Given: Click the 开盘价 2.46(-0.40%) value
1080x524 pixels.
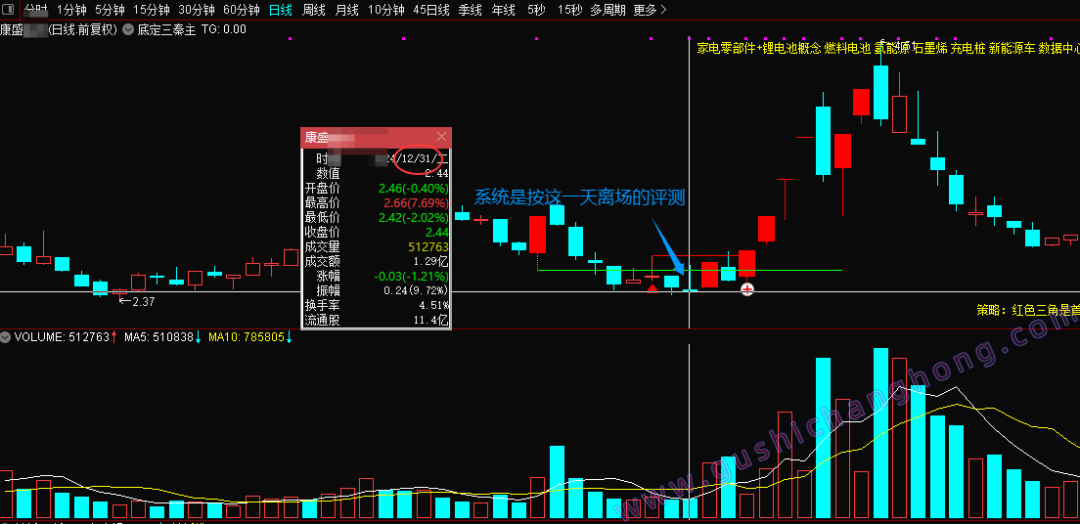Looking at the screenshot, I should tap(413, 187).
